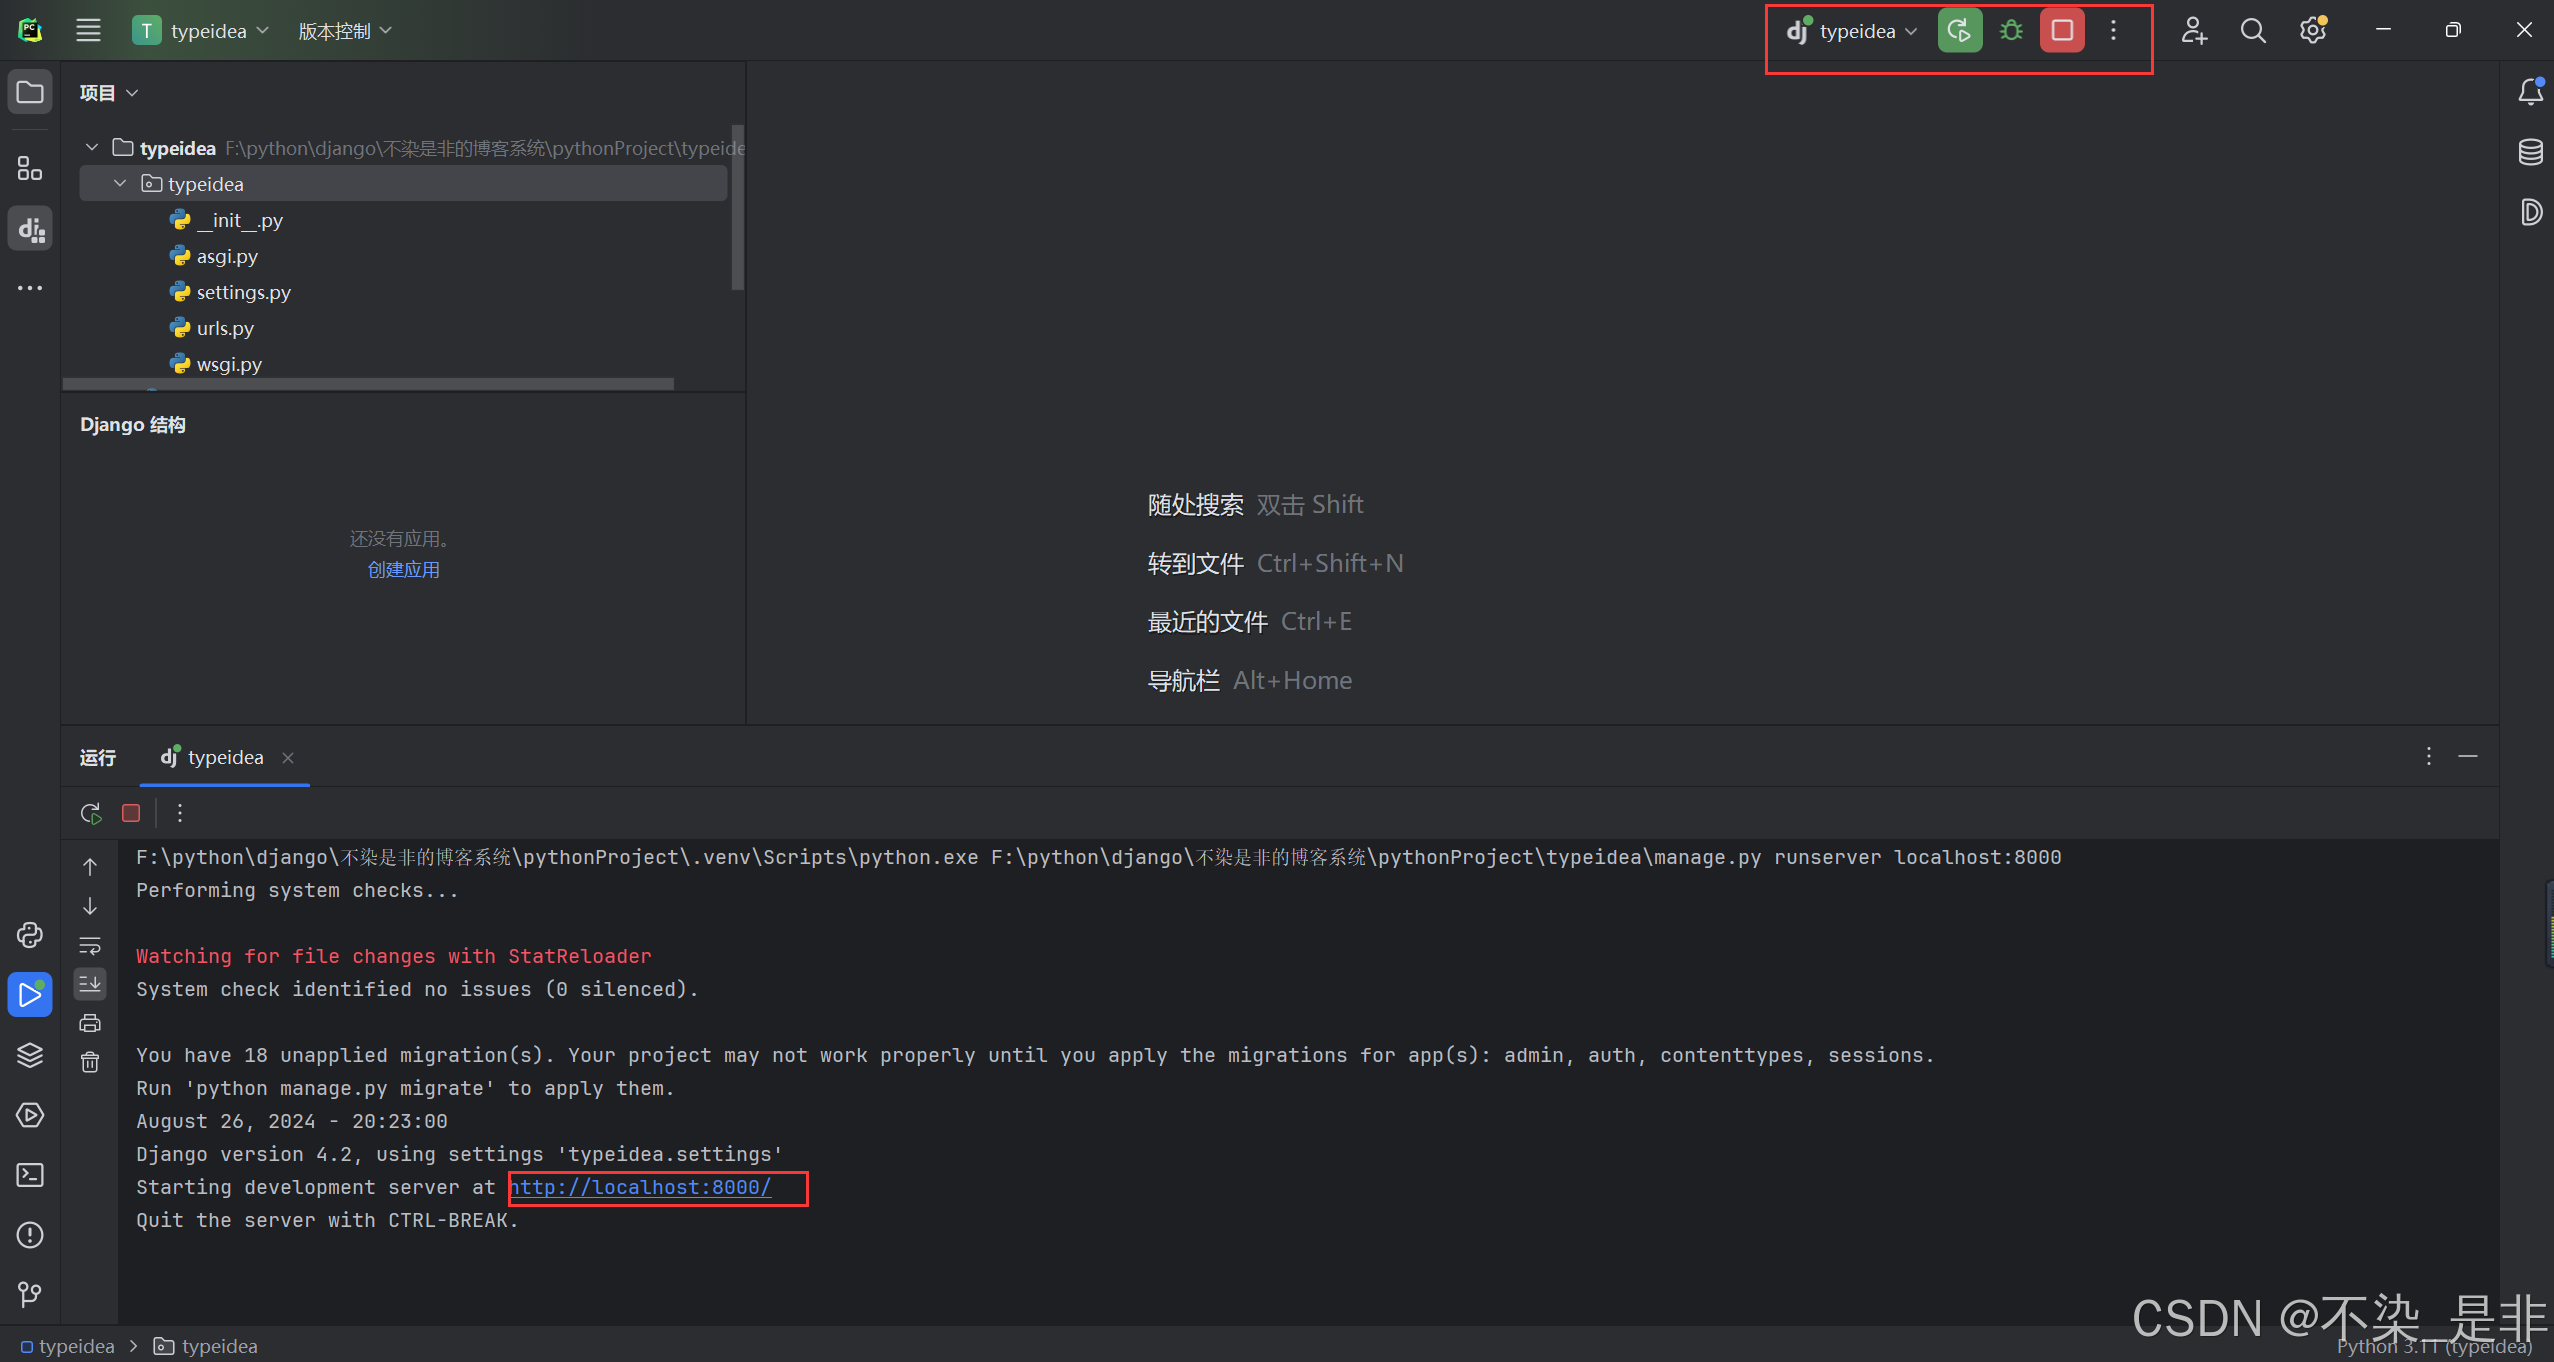
Task: Open the typeidea run configuration dropdown
Action: (x=1852, y=31)
